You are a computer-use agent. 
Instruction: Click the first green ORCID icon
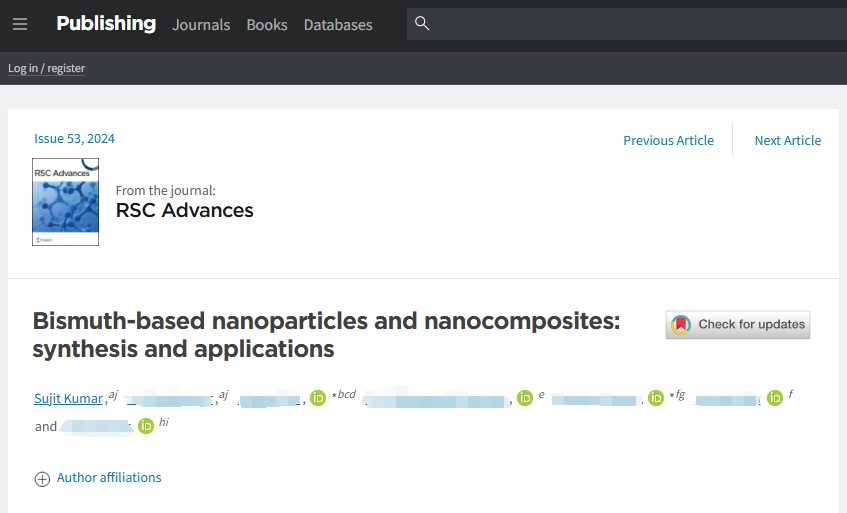[318, 399]
